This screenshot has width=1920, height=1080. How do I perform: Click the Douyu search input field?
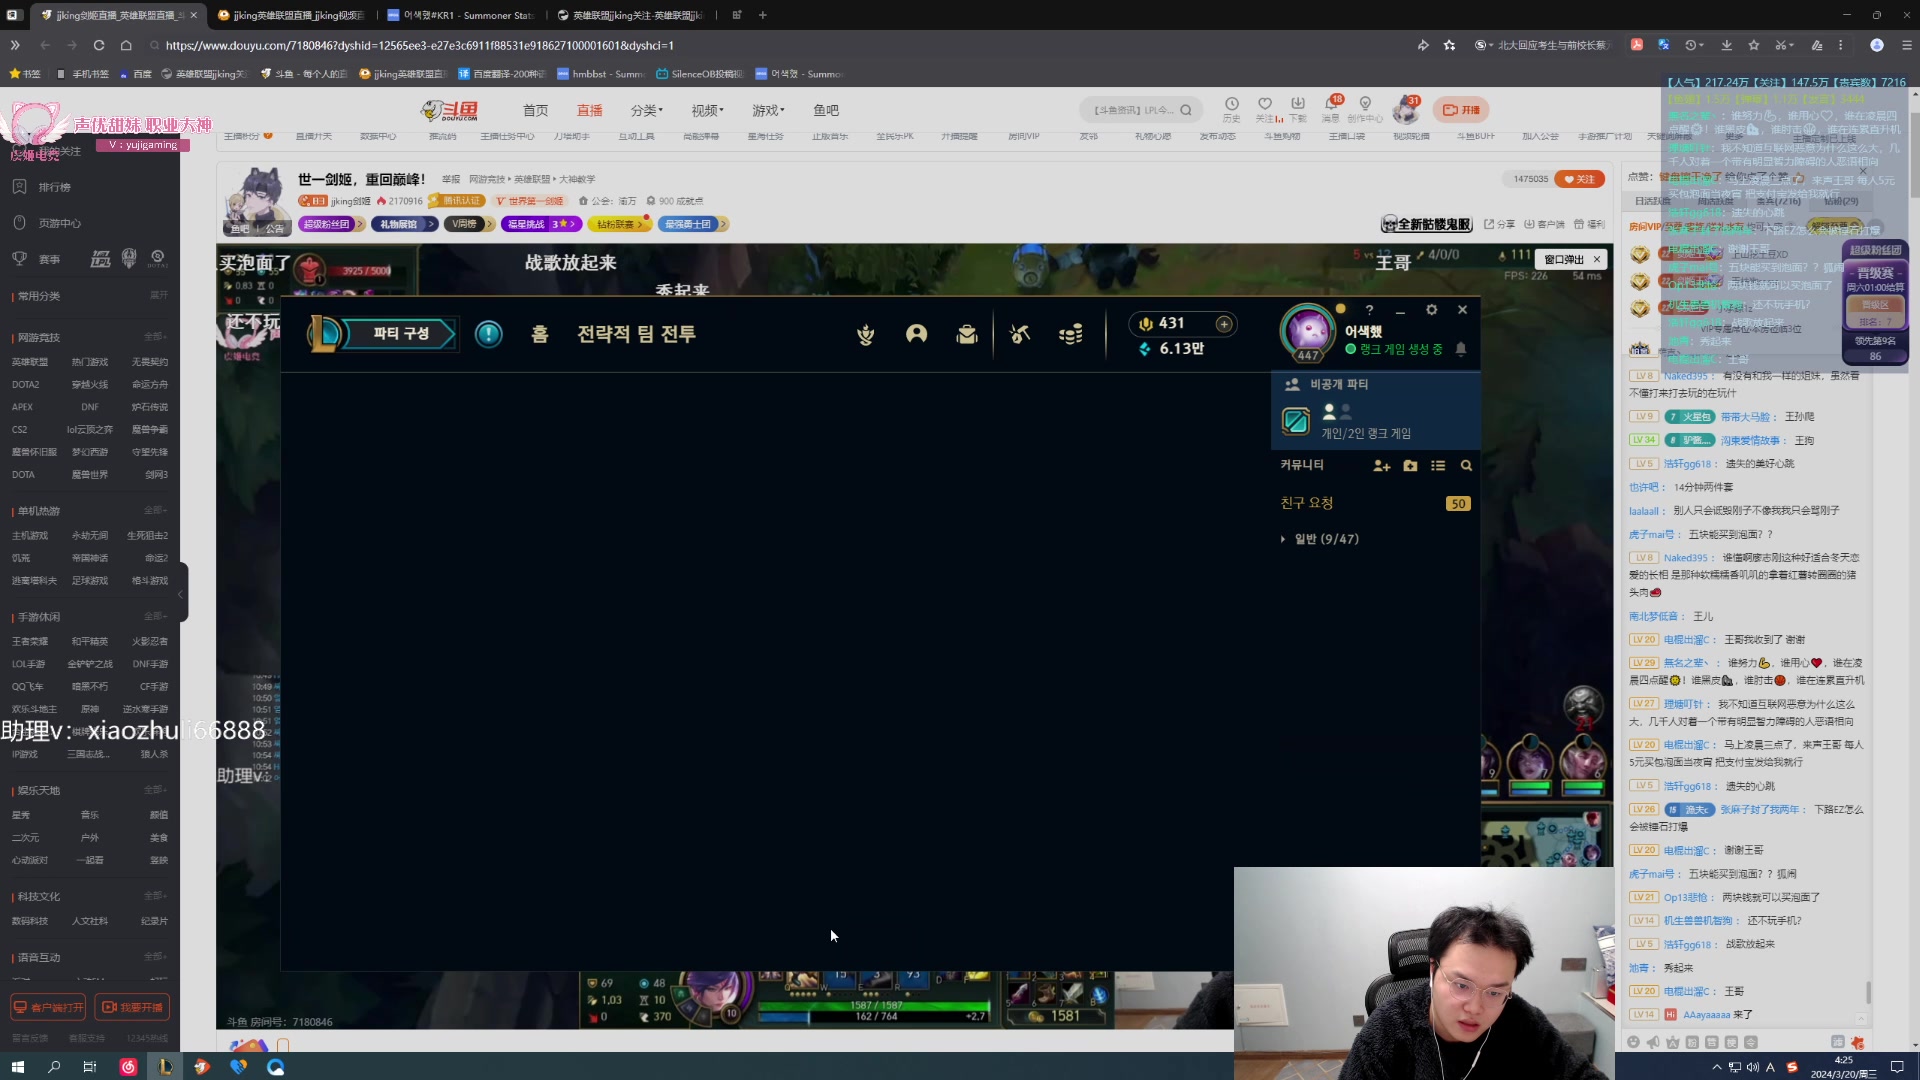[x=1132, y=110]
